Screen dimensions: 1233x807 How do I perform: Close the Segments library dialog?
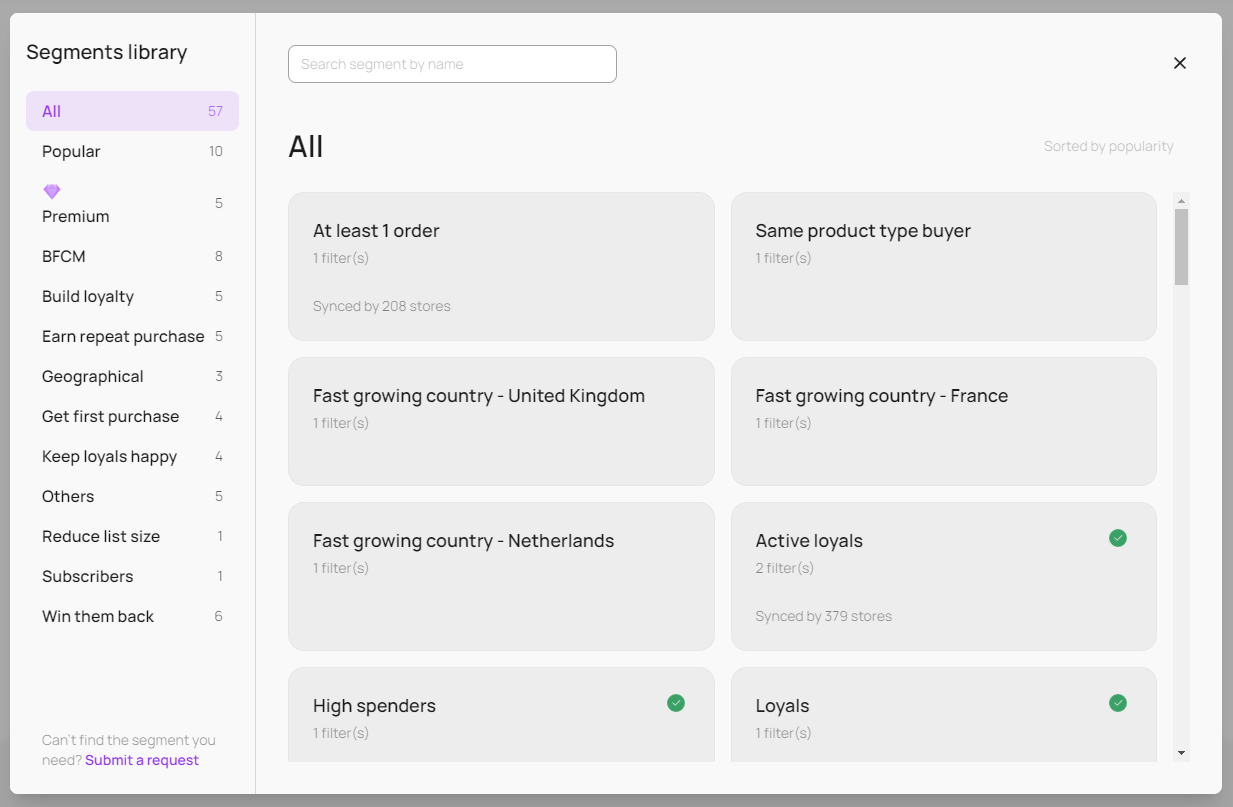pyautogui.click(x=1180, y=63)
